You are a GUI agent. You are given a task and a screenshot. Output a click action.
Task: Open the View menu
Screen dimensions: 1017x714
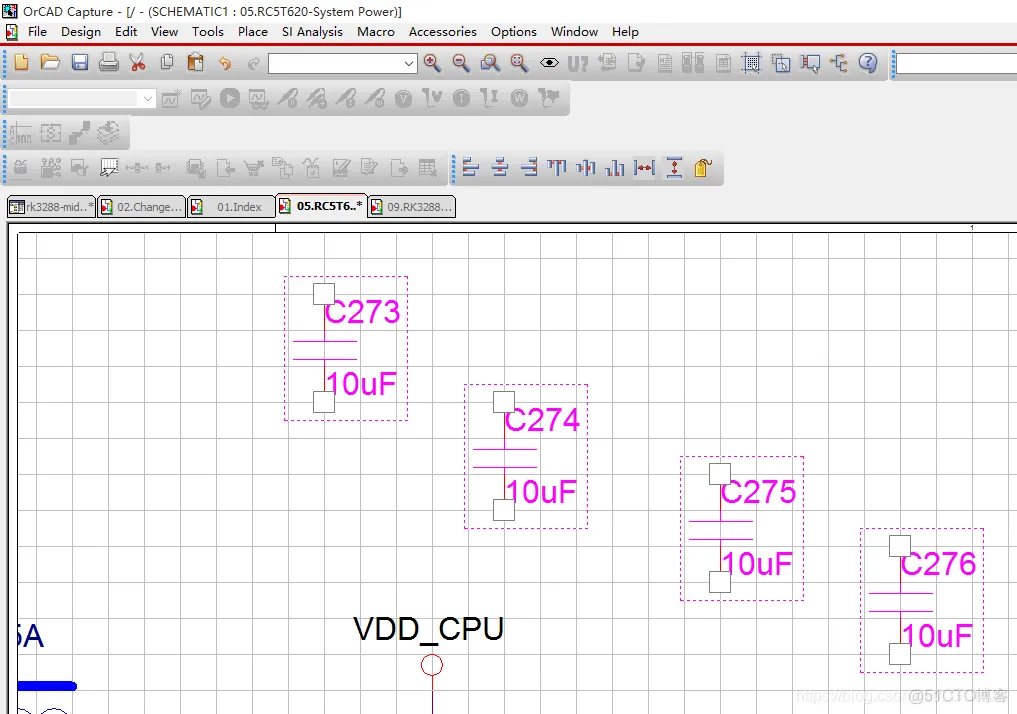pos(165,32)
